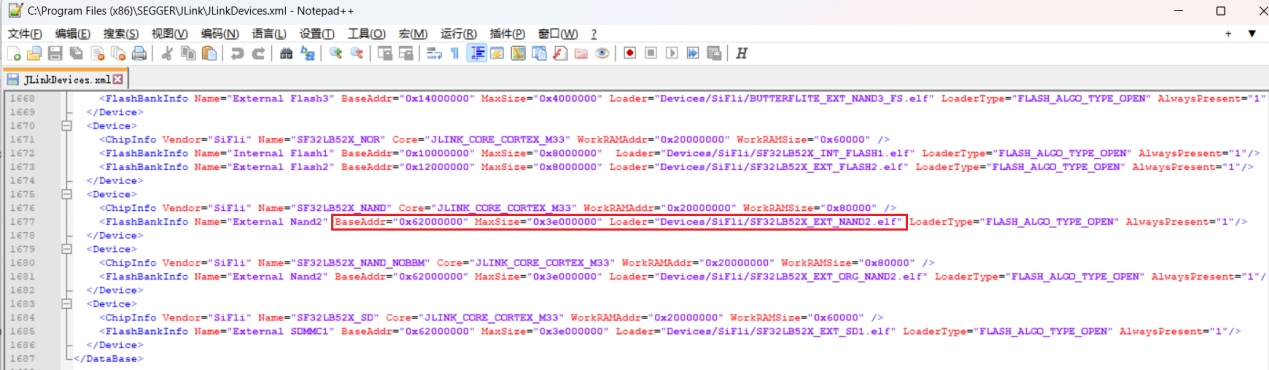Open the 设置(T) menu
Image resolution: width=1269 pixels, height=370 pixels.
(317, 34)
